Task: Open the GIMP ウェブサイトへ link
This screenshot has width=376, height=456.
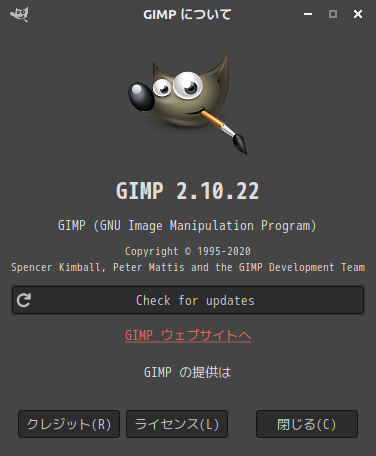Action: coord(188,335)
